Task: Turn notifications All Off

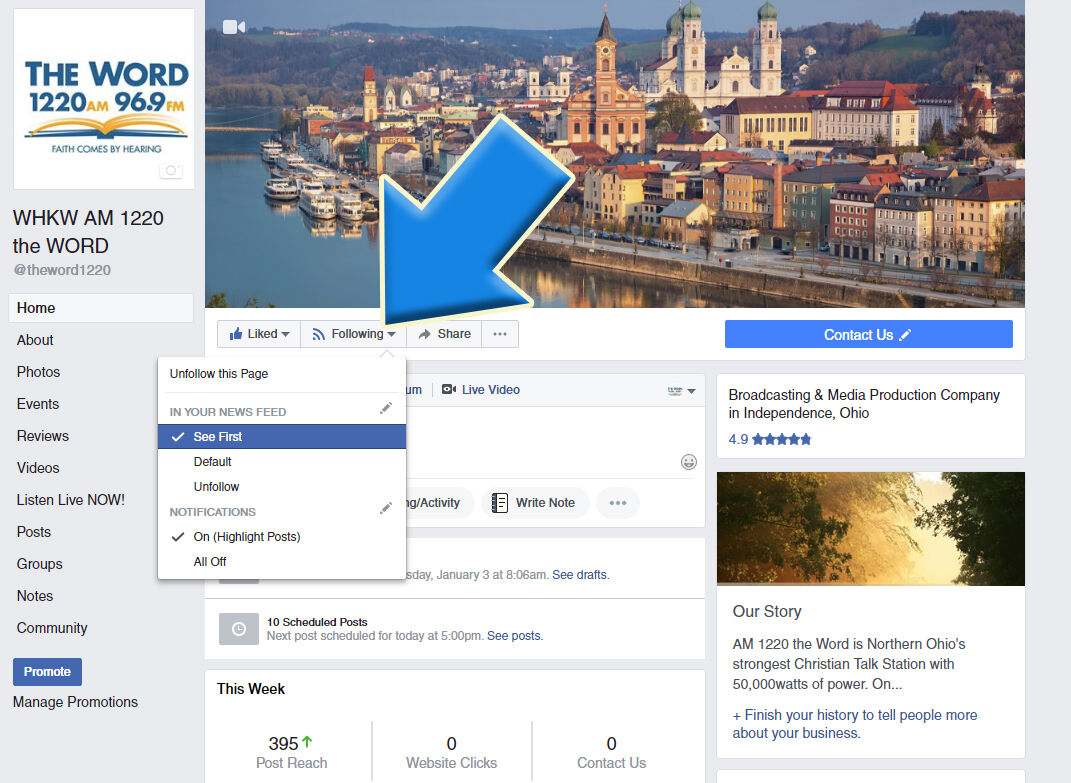Action: click(210, 562)
